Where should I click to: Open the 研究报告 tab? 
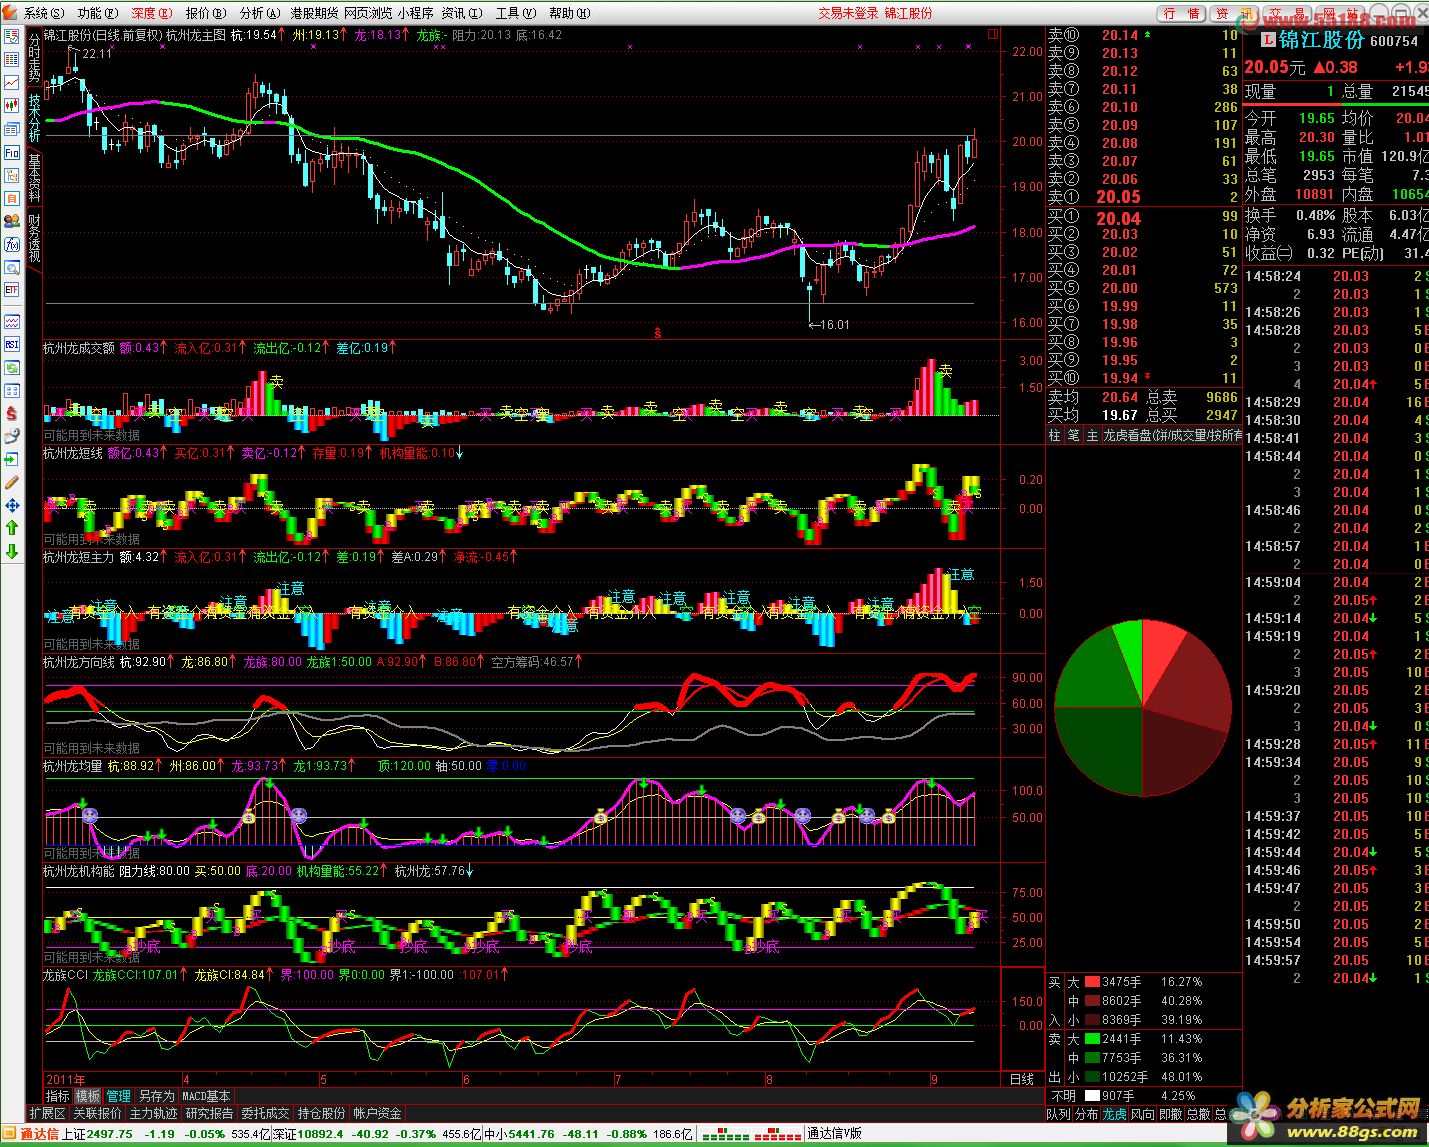pos(209,1113)
